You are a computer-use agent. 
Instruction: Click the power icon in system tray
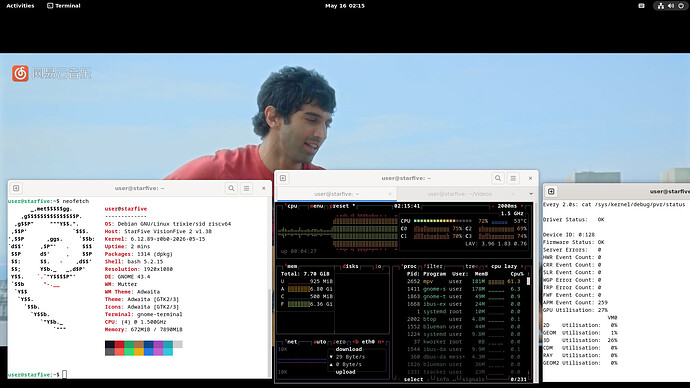(x=681, y=6)
